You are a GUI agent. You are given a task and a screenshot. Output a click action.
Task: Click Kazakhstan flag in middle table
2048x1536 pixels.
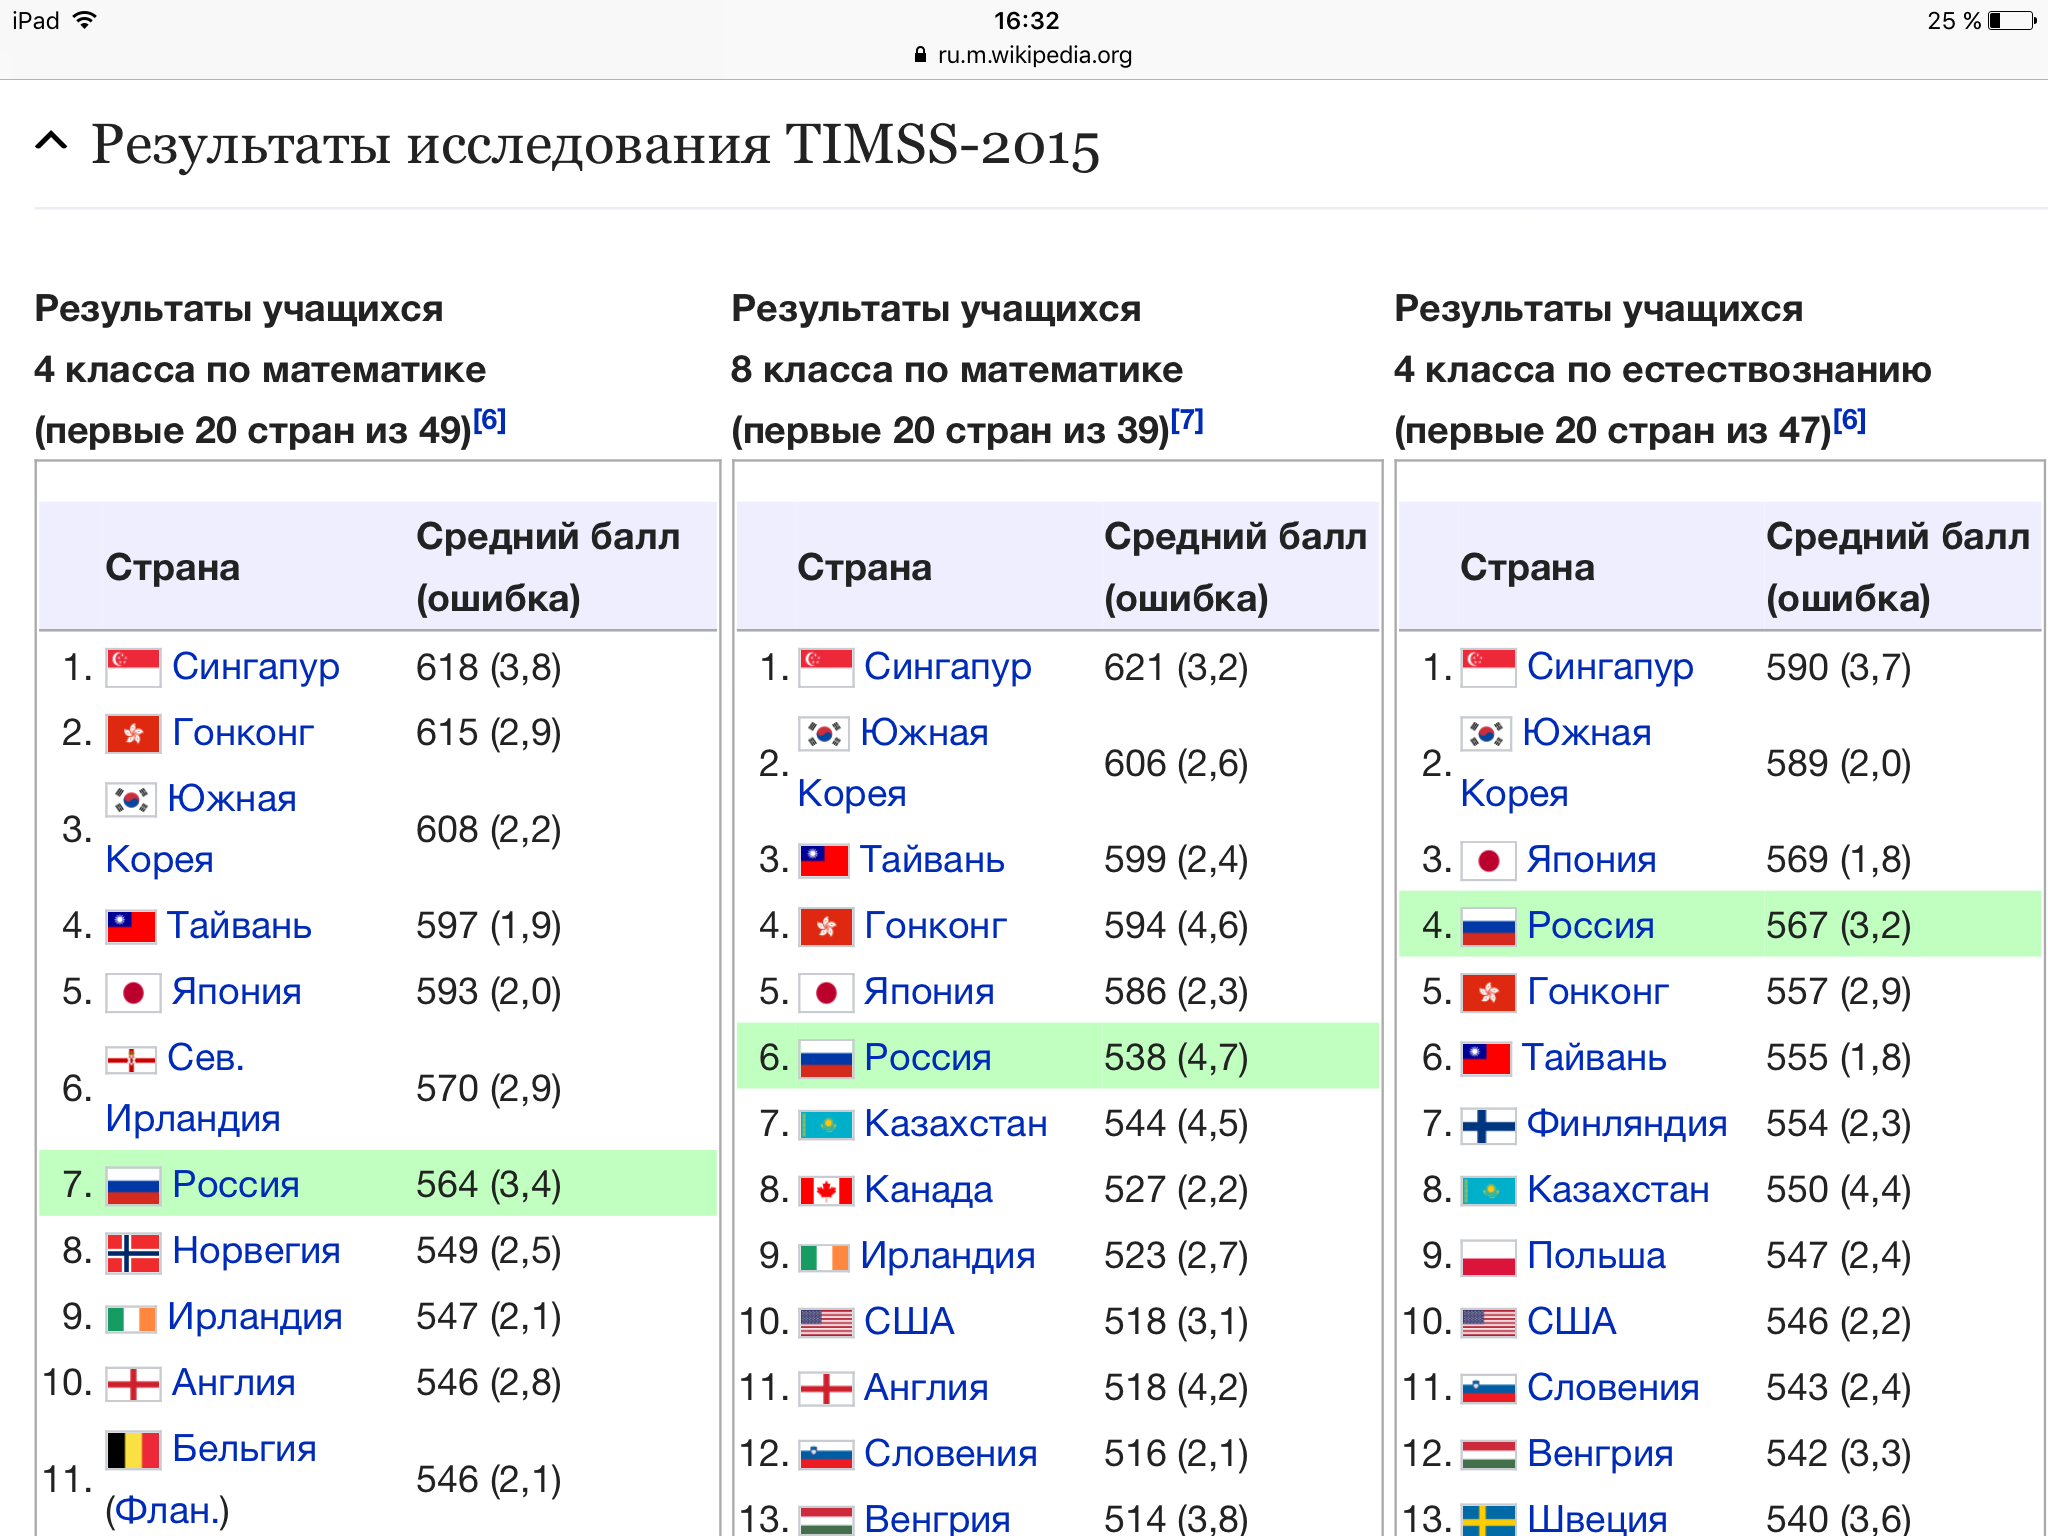coord(826,1124)
